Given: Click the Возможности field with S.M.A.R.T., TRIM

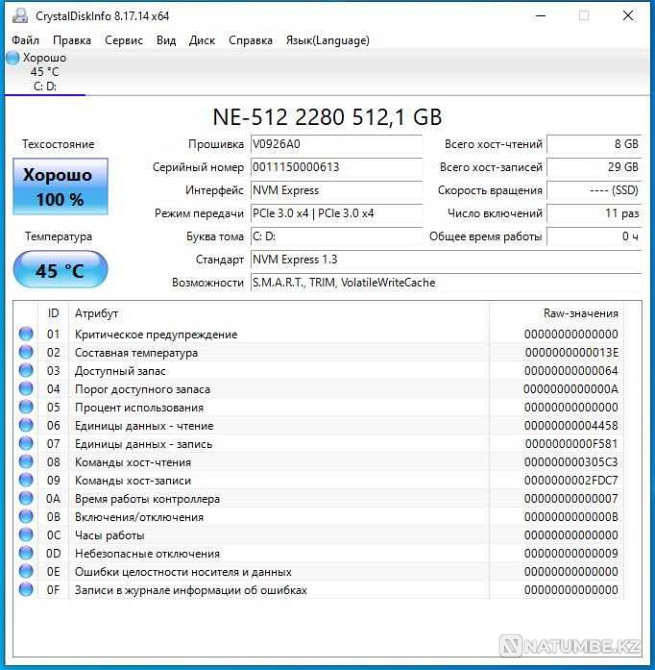Looking at the screenshot, I should 446,282.
